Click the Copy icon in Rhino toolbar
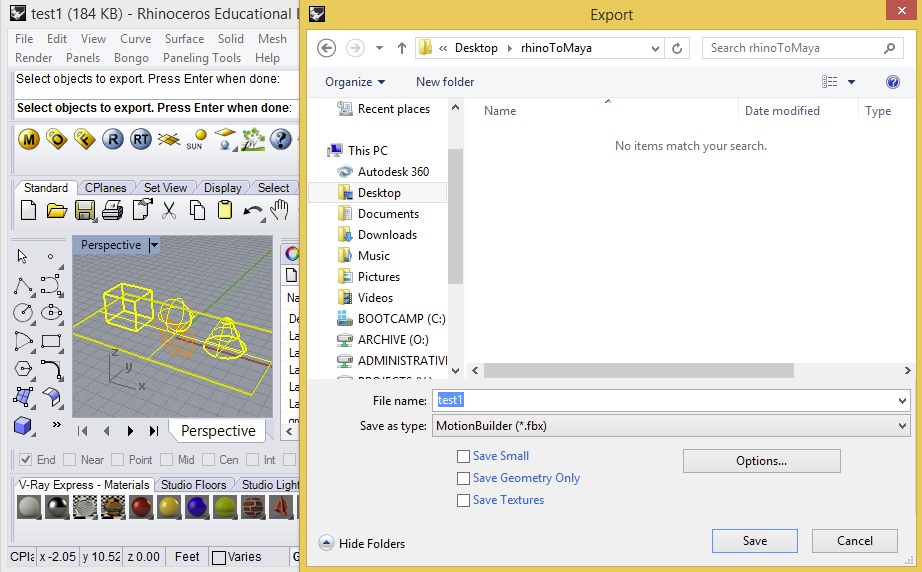Image resolution: width=922 pixels, height=572 pixels. [197, 210]
